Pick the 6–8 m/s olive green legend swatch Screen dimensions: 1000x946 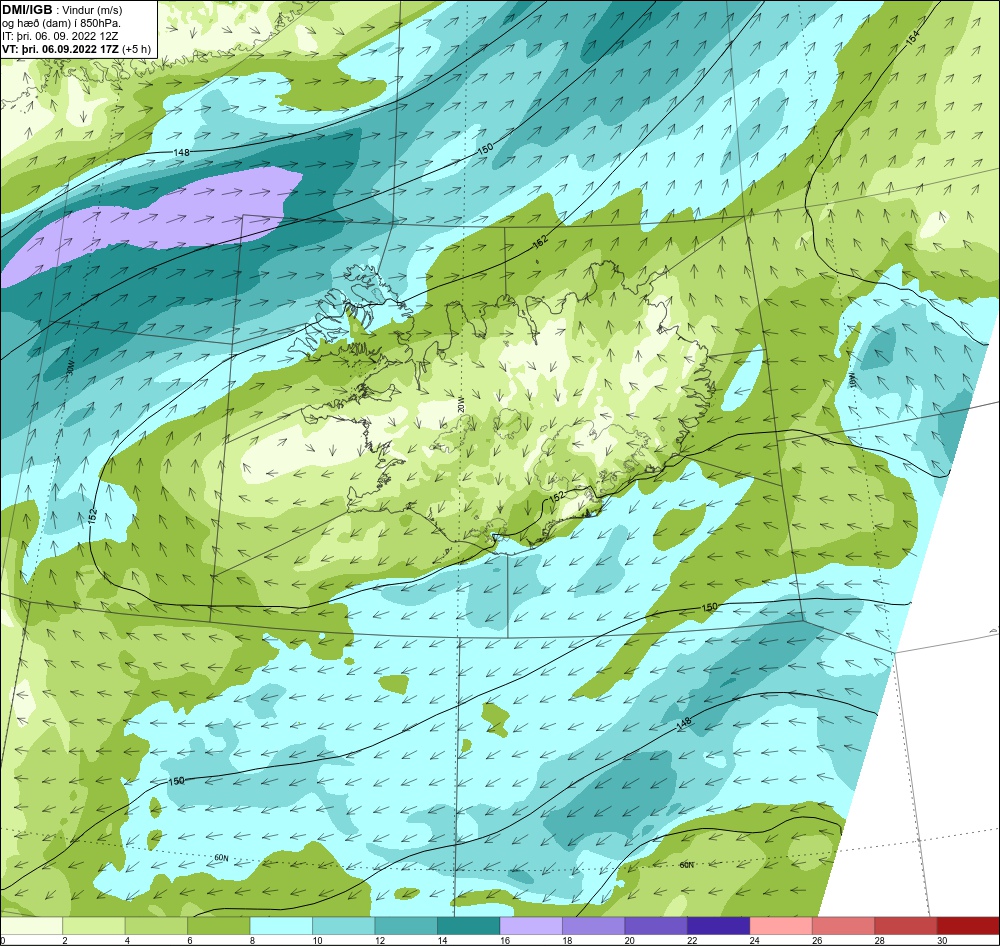pyautogui.click(x=219, y=925)
